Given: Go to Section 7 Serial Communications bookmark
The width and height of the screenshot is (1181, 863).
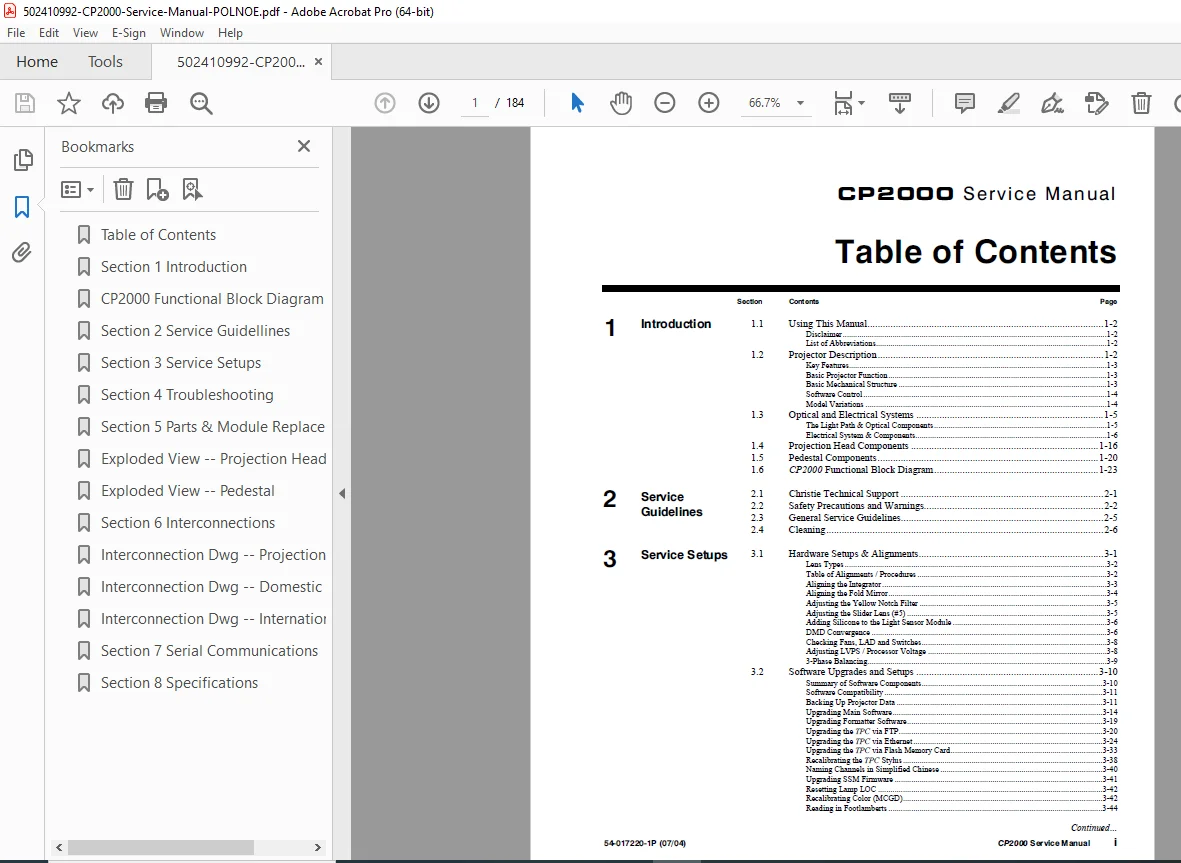Looking at the screenshot, I should 209,651.
